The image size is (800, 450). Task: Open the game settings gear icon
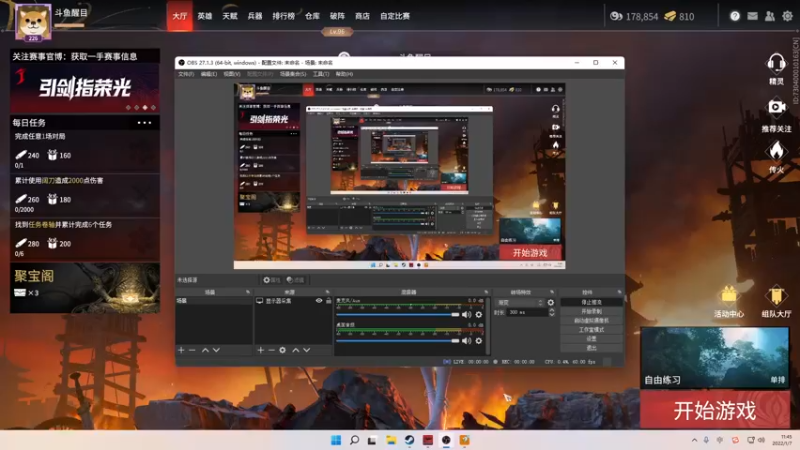point(788,16)
